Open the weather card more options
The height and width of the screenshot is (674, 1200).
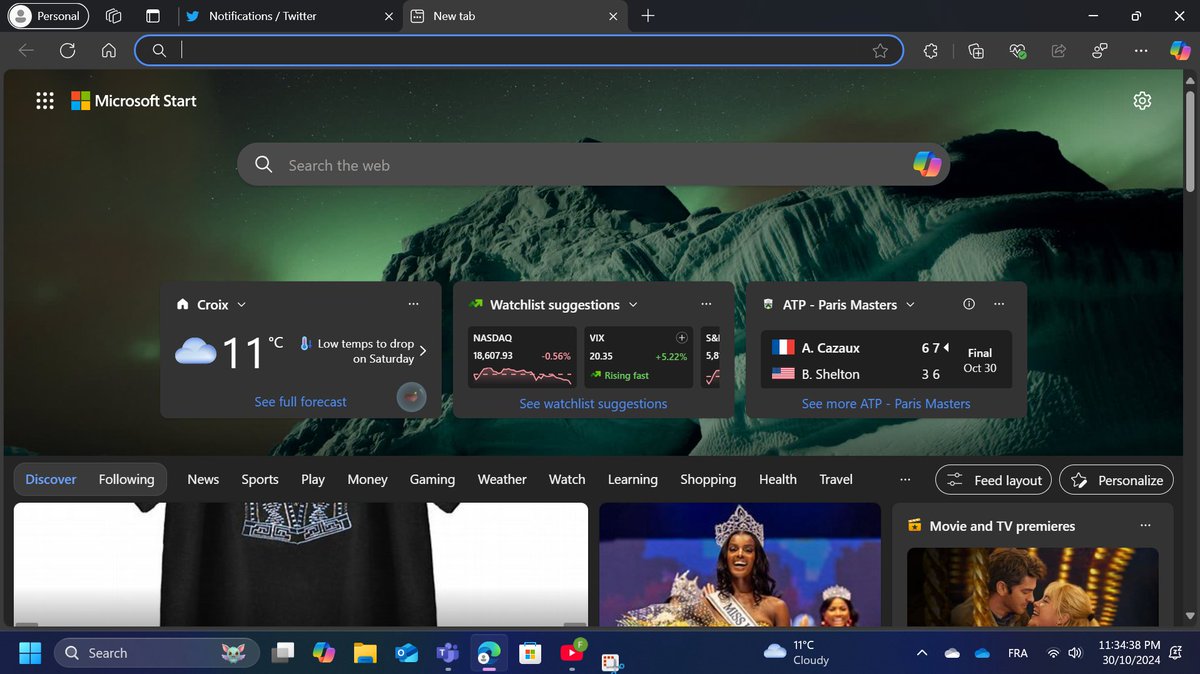pyautogui.click(x=414, y=305)
